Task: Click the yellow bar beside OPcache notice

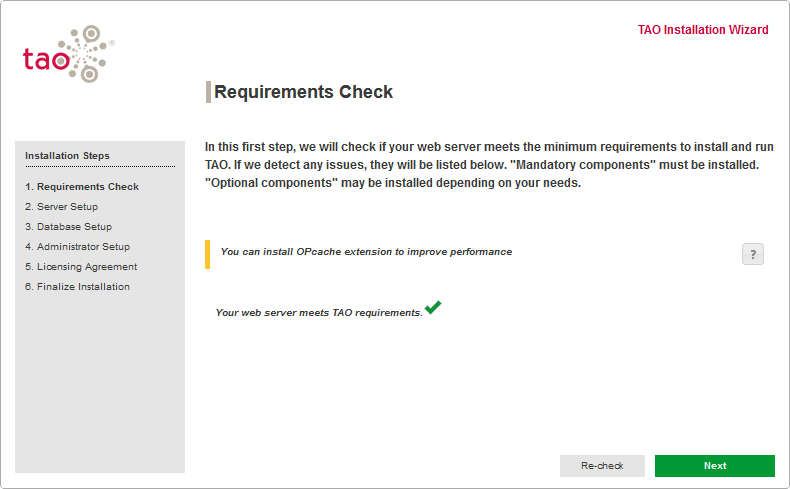Action: pyautogui.click(x=207, y=254)
